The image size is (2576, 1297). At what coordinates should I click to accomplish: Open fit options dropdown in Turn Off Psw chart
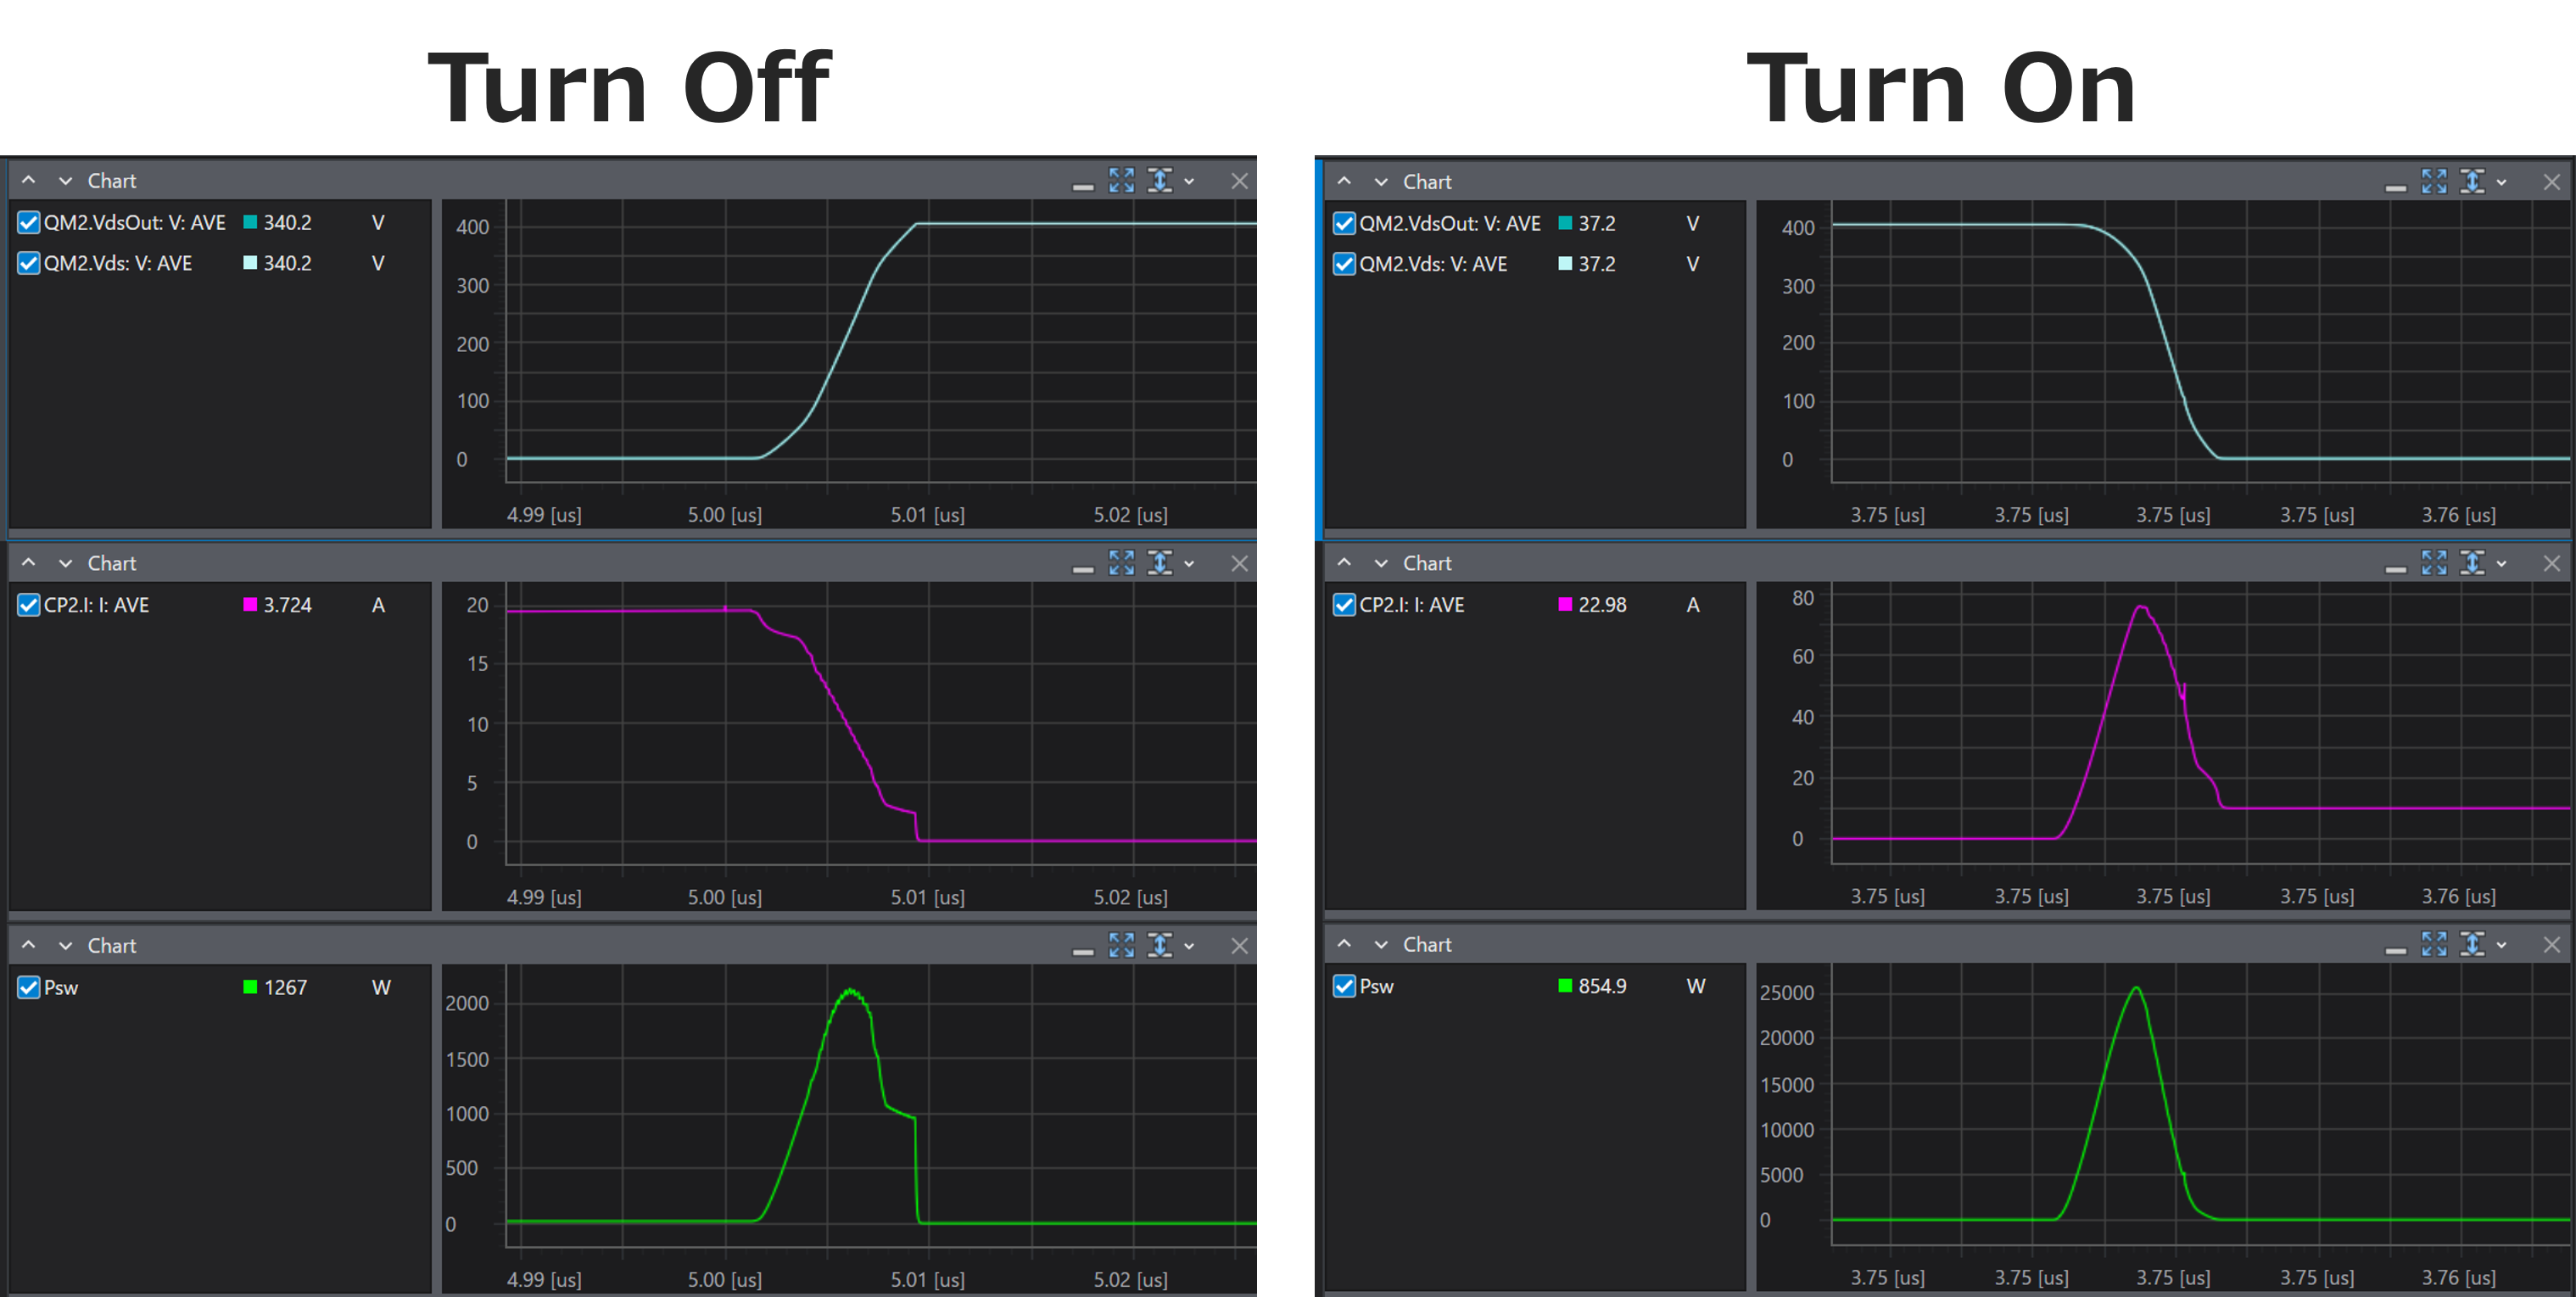(1189, 946)
